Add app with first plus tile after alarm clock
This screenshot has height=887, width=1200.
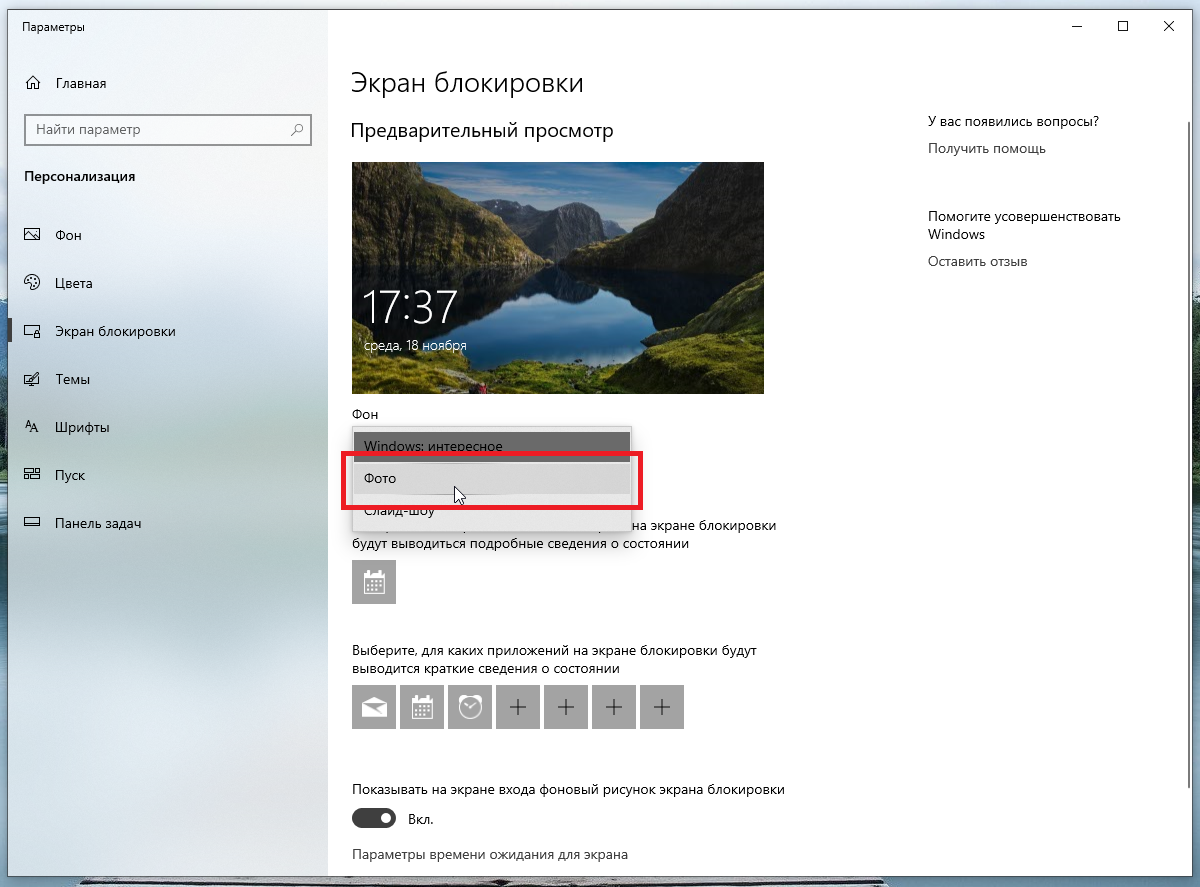click(x=518, y=707)
